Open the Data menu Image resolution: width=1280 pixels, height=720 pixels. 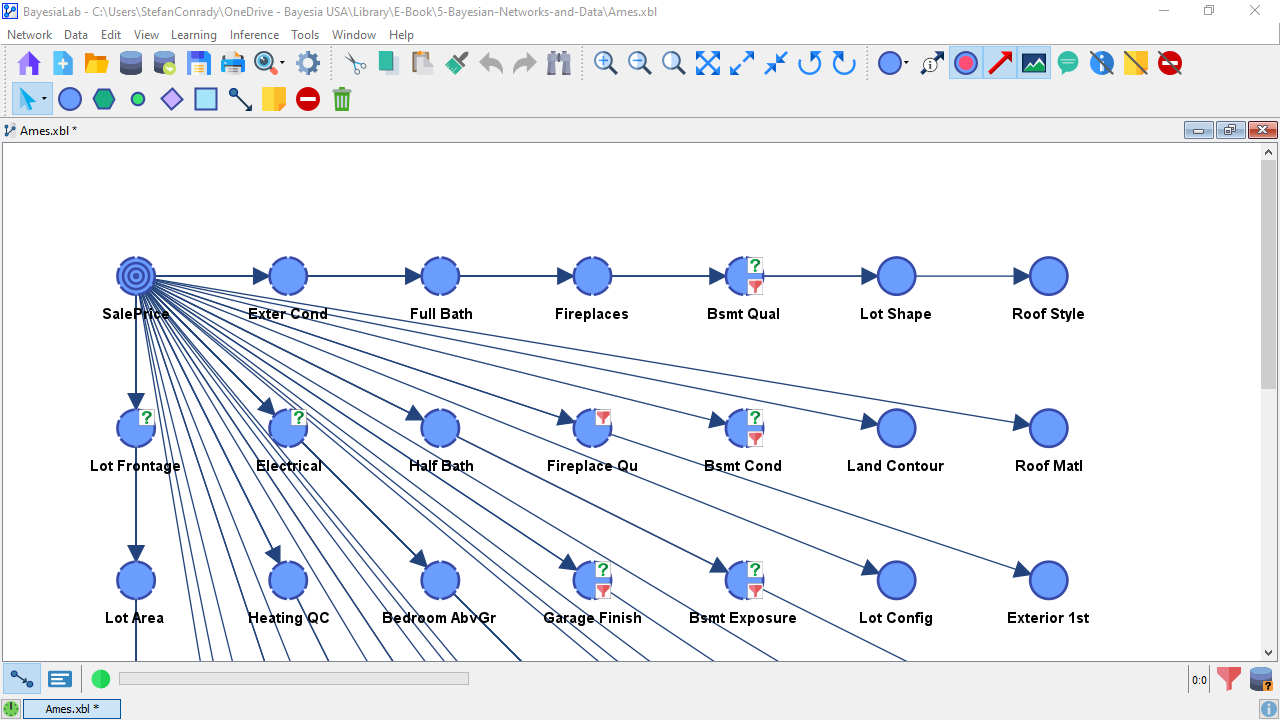pos(76,35)
